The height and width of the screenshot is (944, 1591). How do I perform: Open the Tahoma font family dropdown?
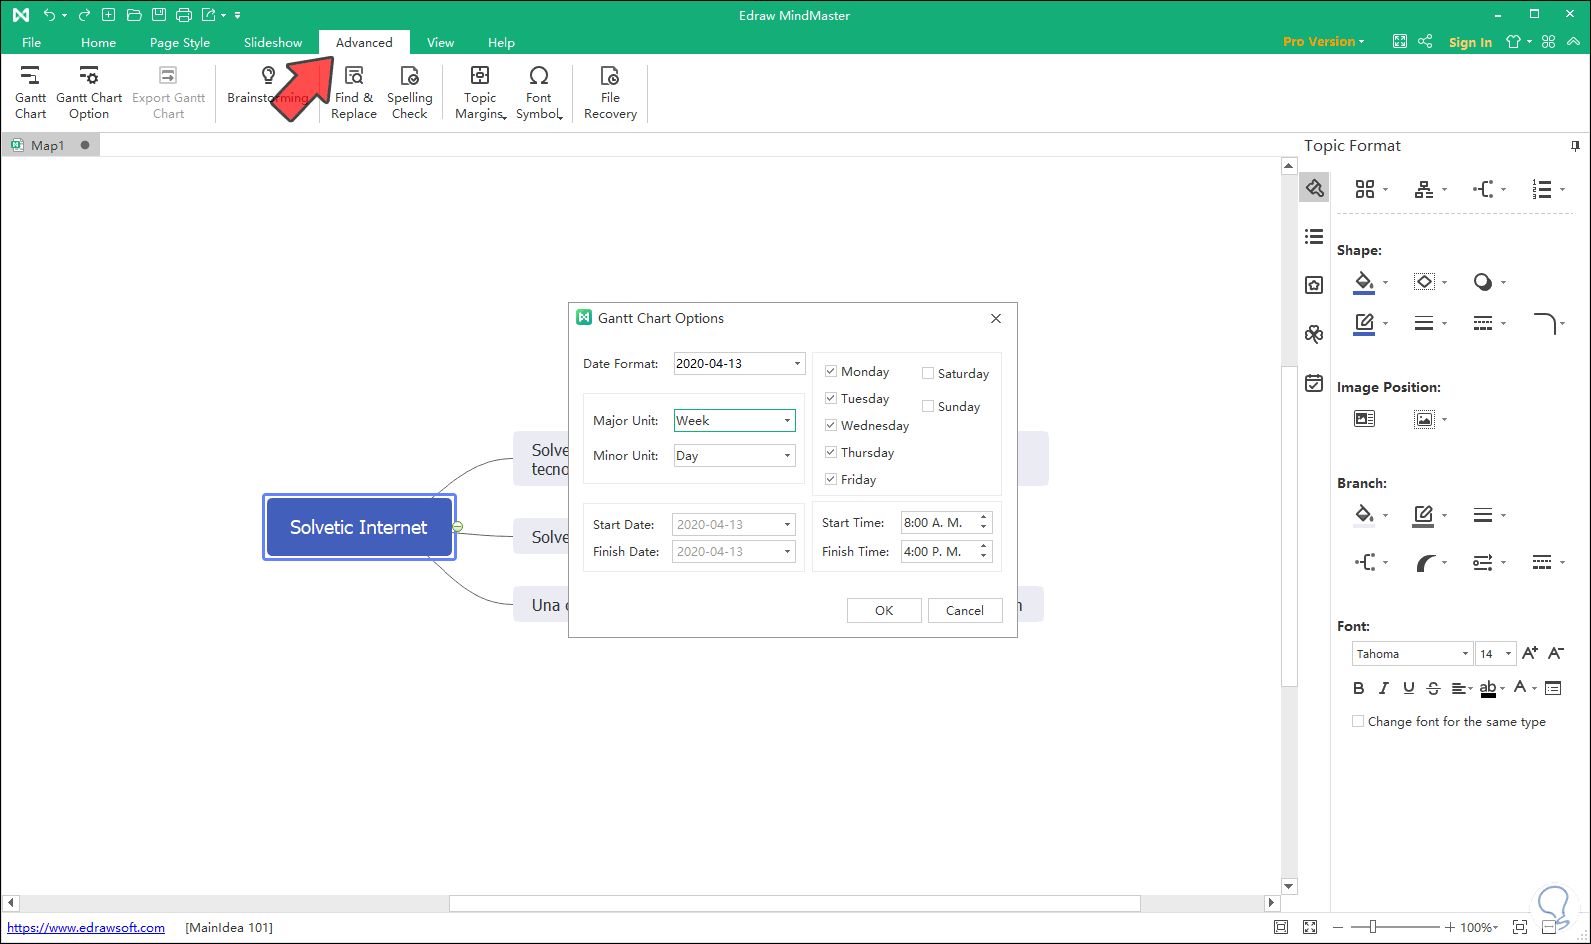pos(1413,654)
